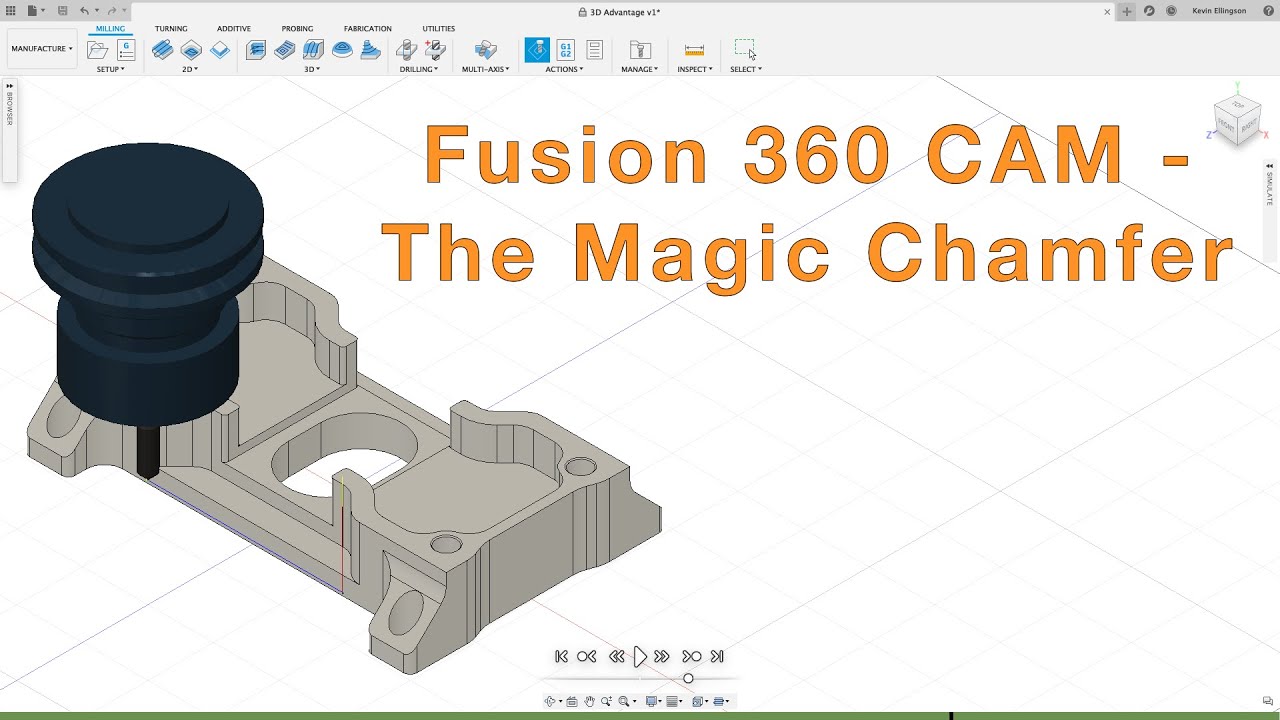The height and width of the screenshot is (720, 1280).
Task: Open the Tool Library manage icon
Action: (x=640, y=49)
